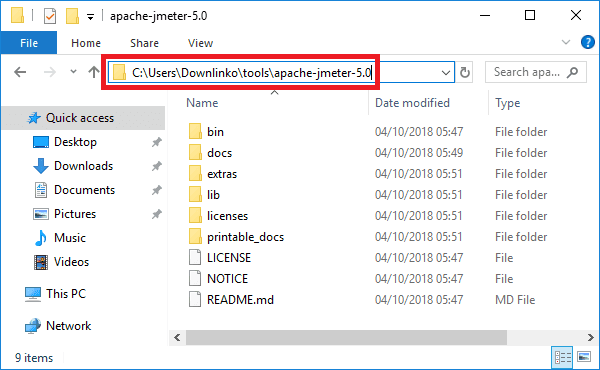Go forward with the Forward arrow
The height and width of the screenshot is (370, 600).
tap(49, 72)
